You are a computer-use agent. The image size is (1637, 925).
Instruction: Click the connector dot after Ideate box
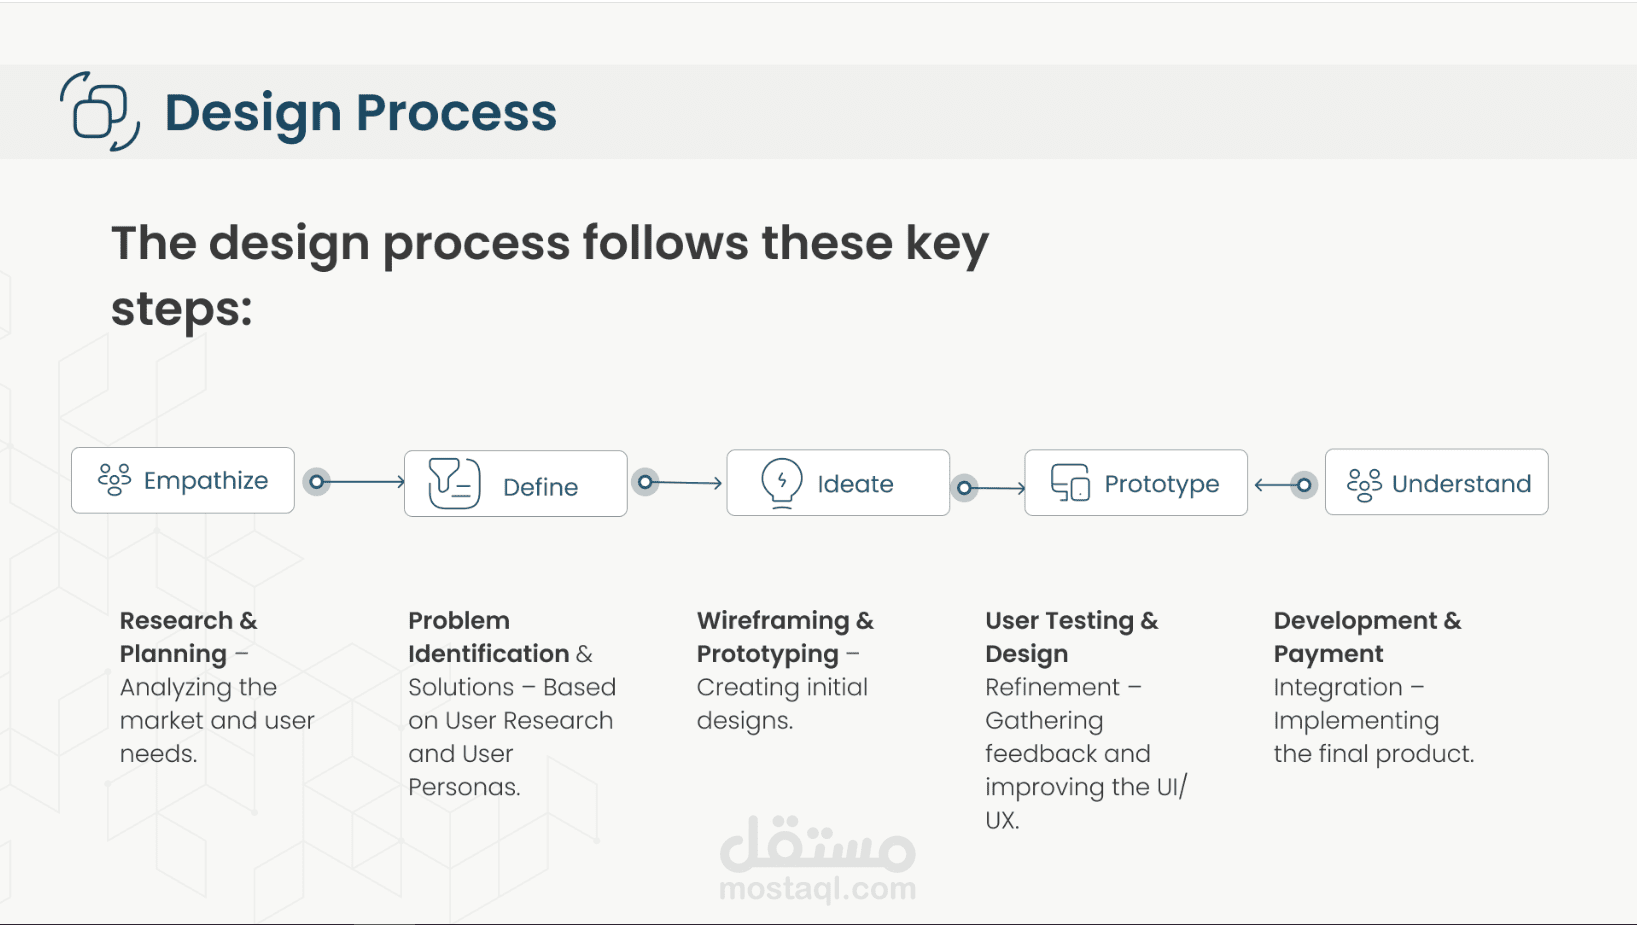(964, 488)
